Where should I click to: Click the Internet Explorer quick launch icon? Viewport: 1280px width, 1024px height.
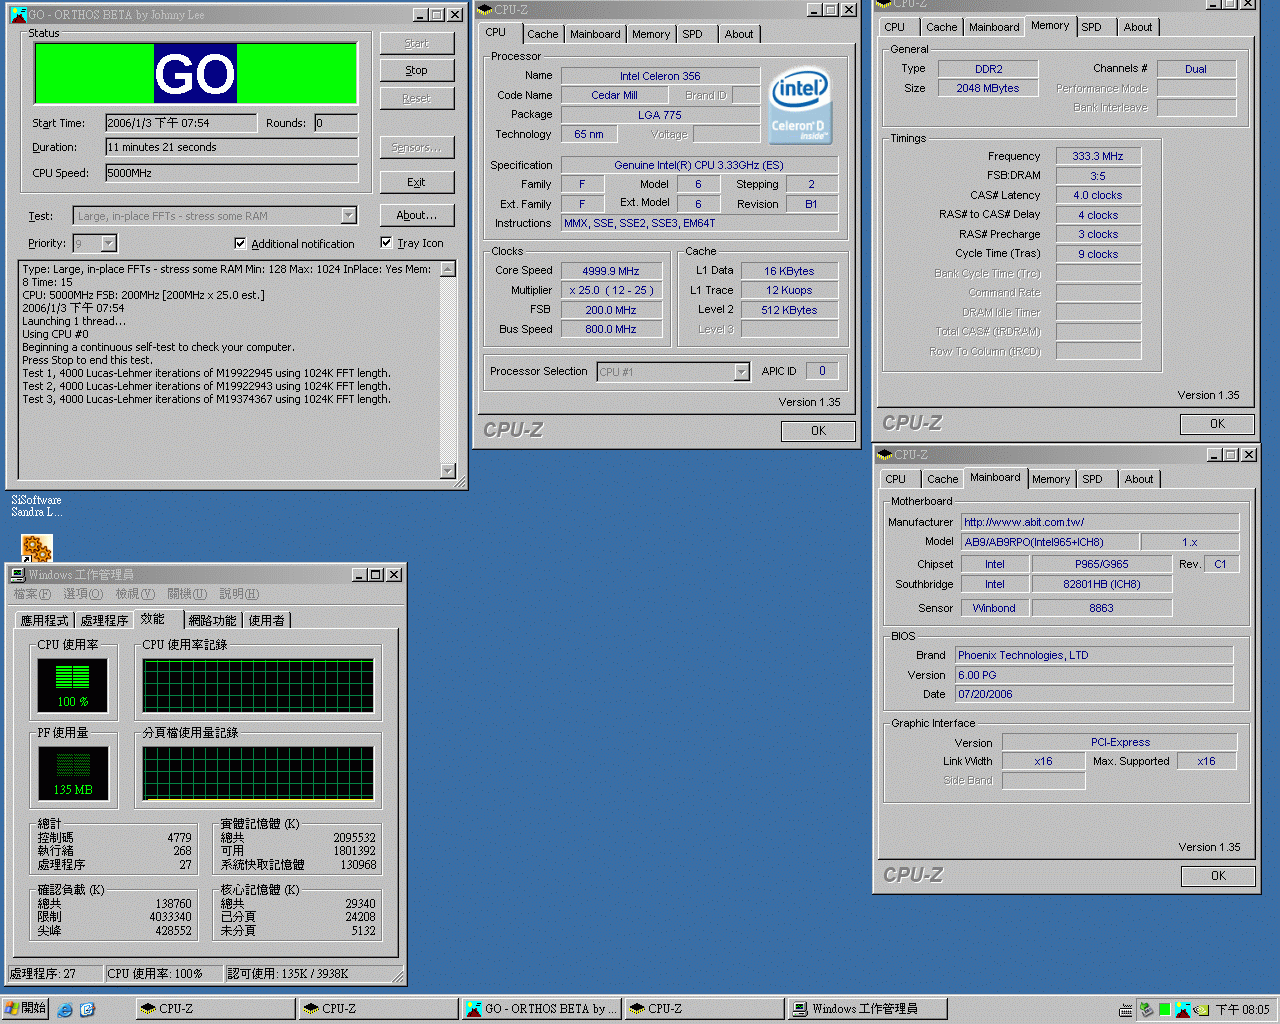65,1010
